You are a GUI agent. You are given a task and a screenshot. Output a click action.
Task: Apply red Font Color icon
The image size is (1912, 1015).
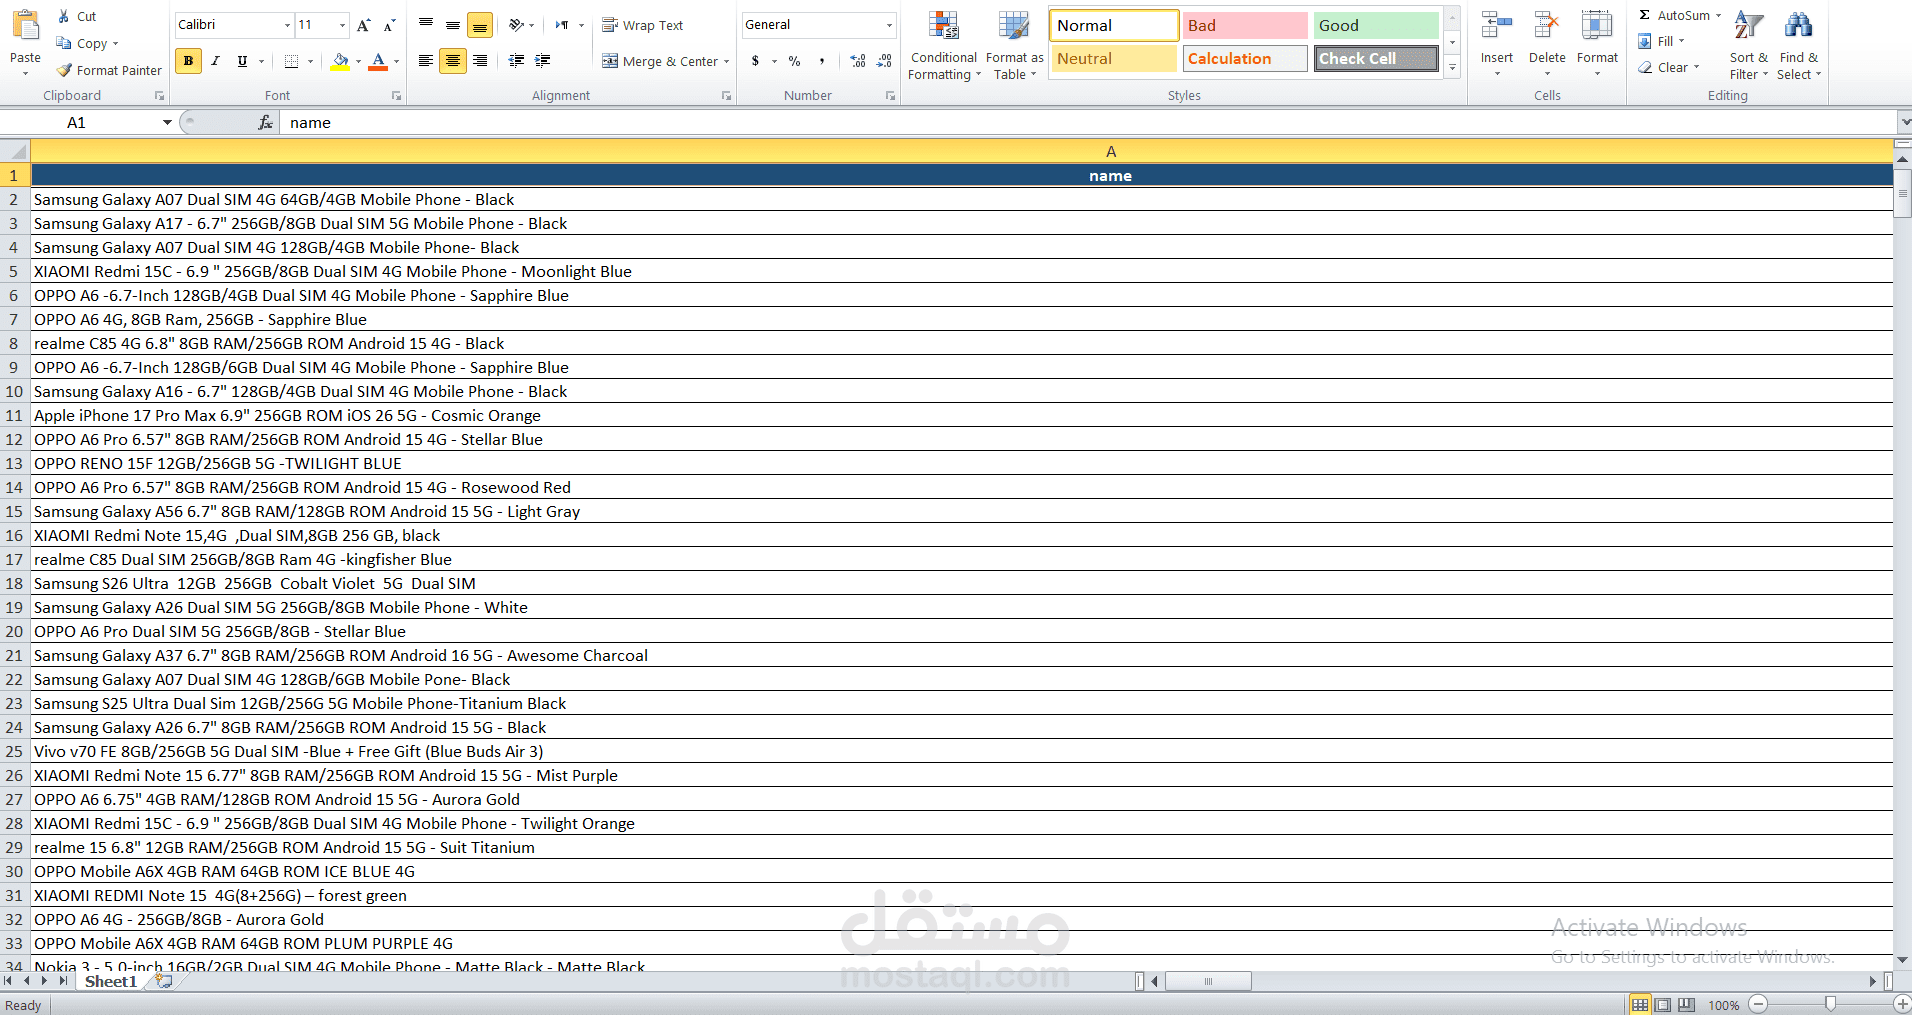[x=378, y=61]
